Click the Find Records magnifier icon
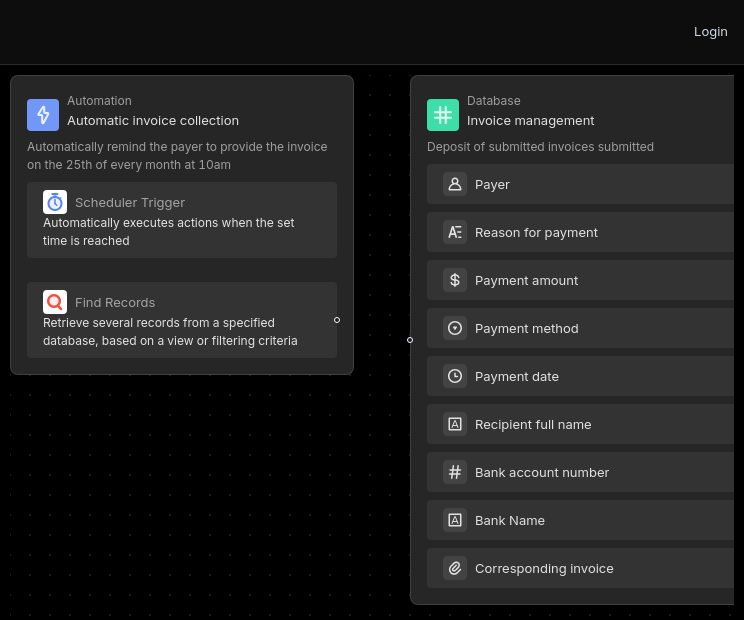This screenshot has width=744, height=620. pos(55,302)
